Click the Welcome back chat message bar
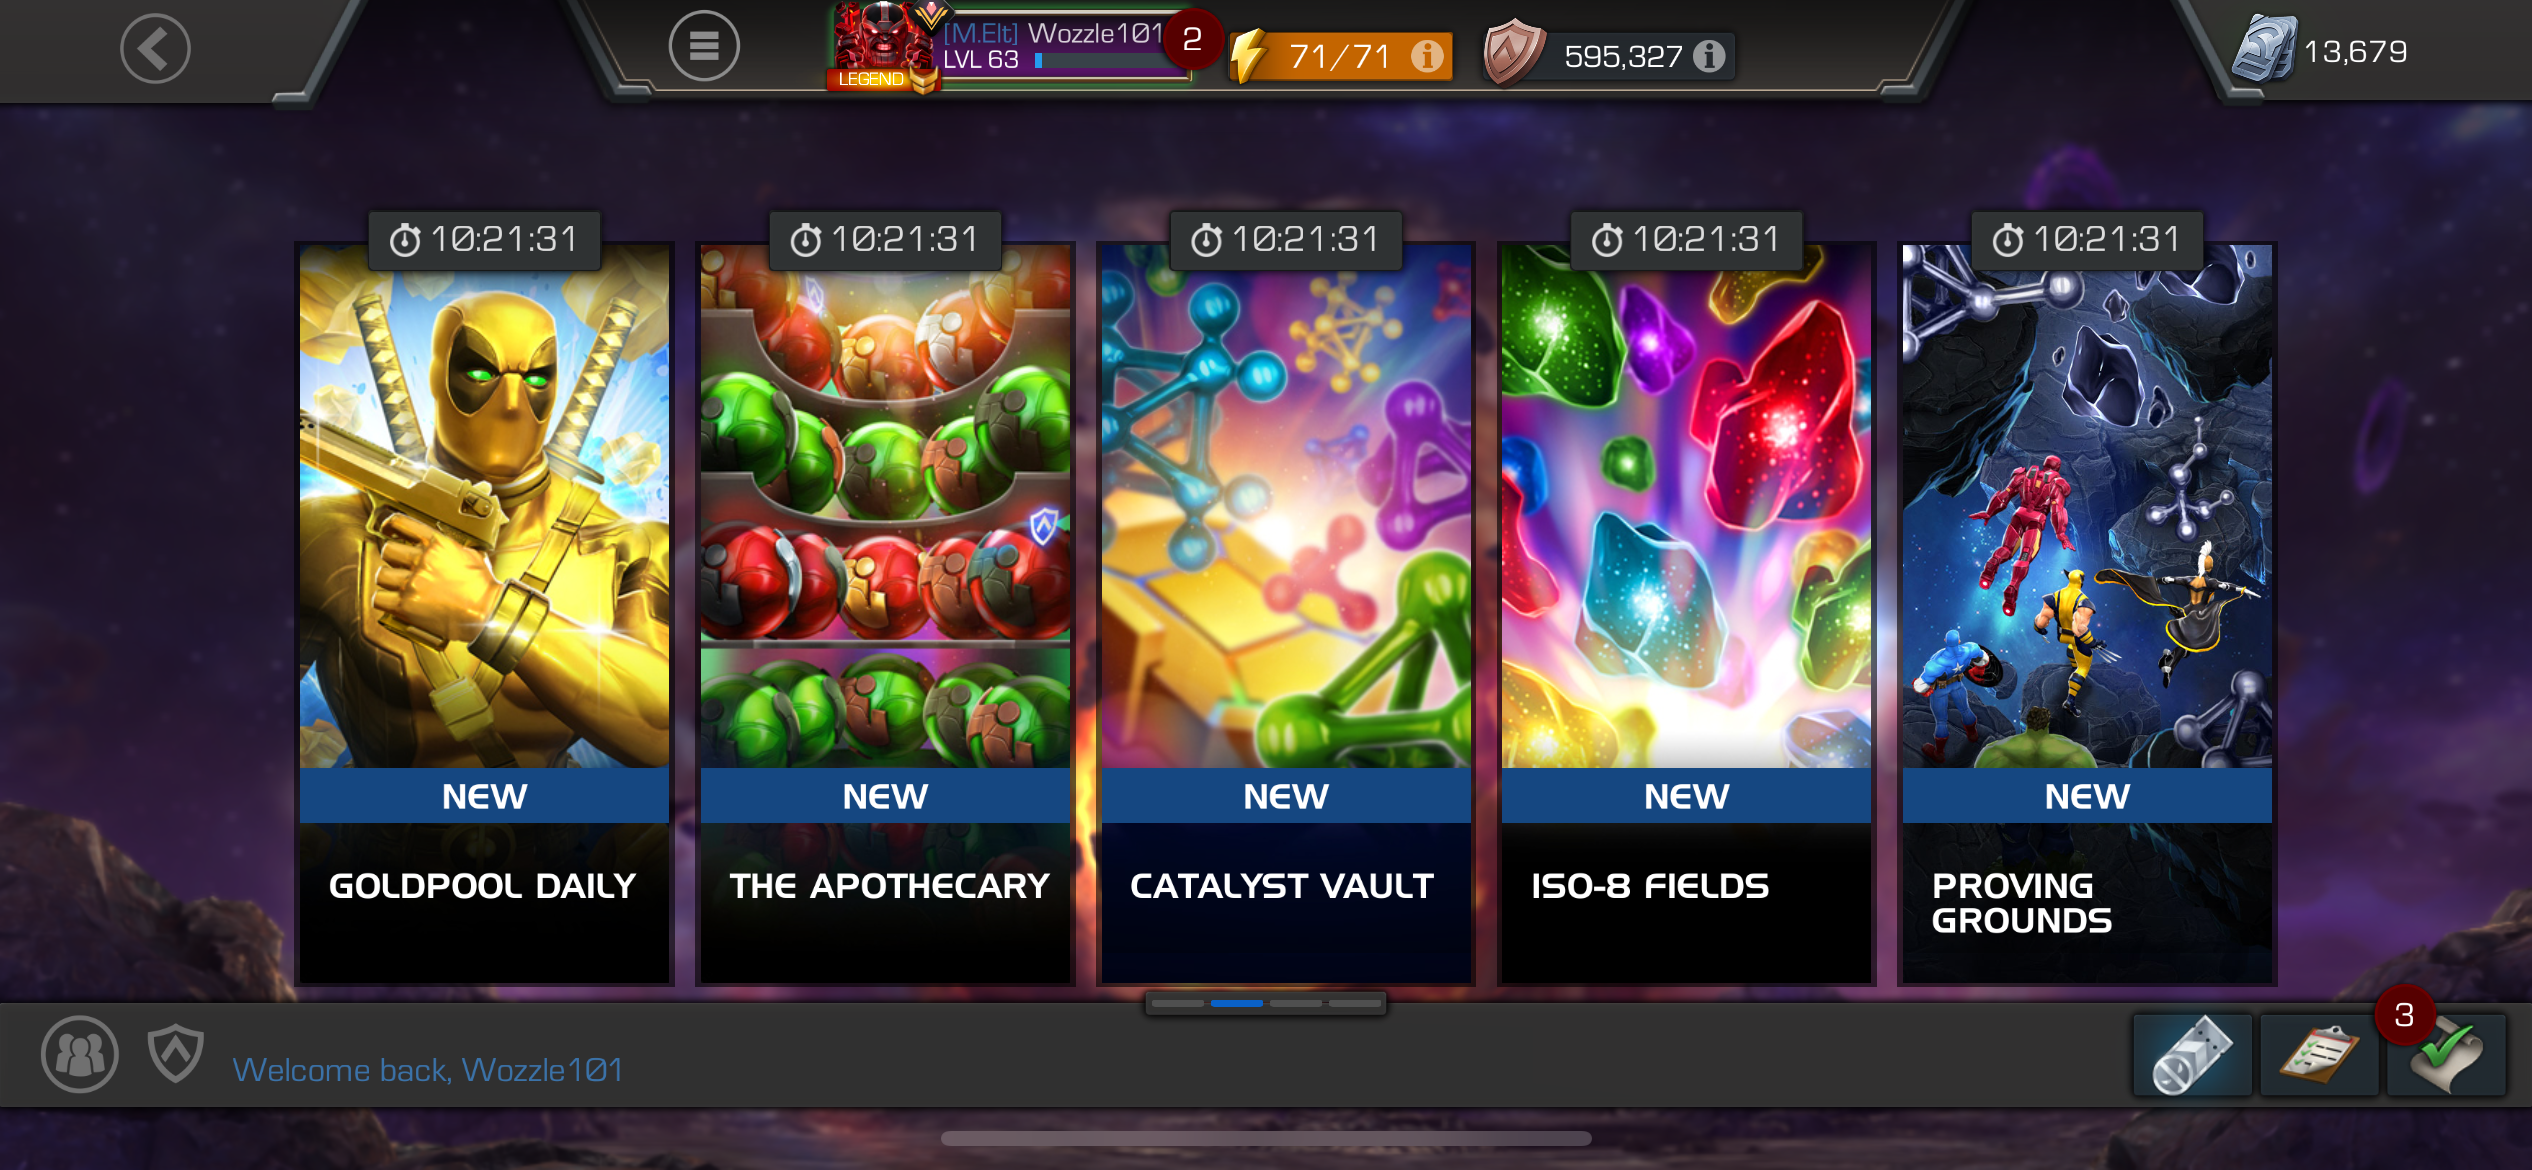Image resolution: width=2532 pixels, height=1170 pixels. 428,1070
